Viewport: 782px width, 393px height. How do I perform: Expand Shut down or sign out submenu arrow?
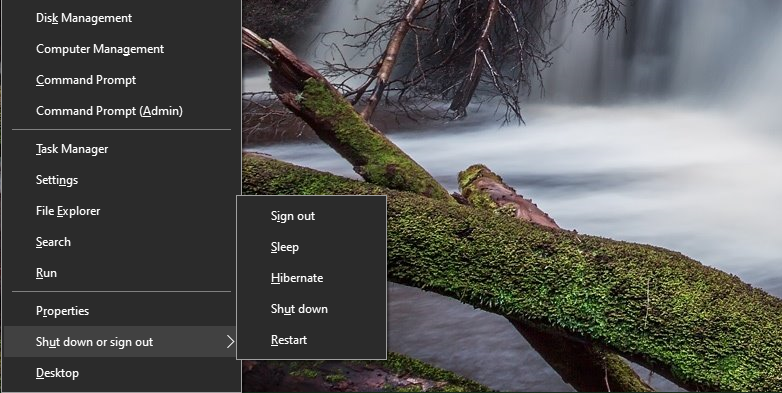[230, 342]
